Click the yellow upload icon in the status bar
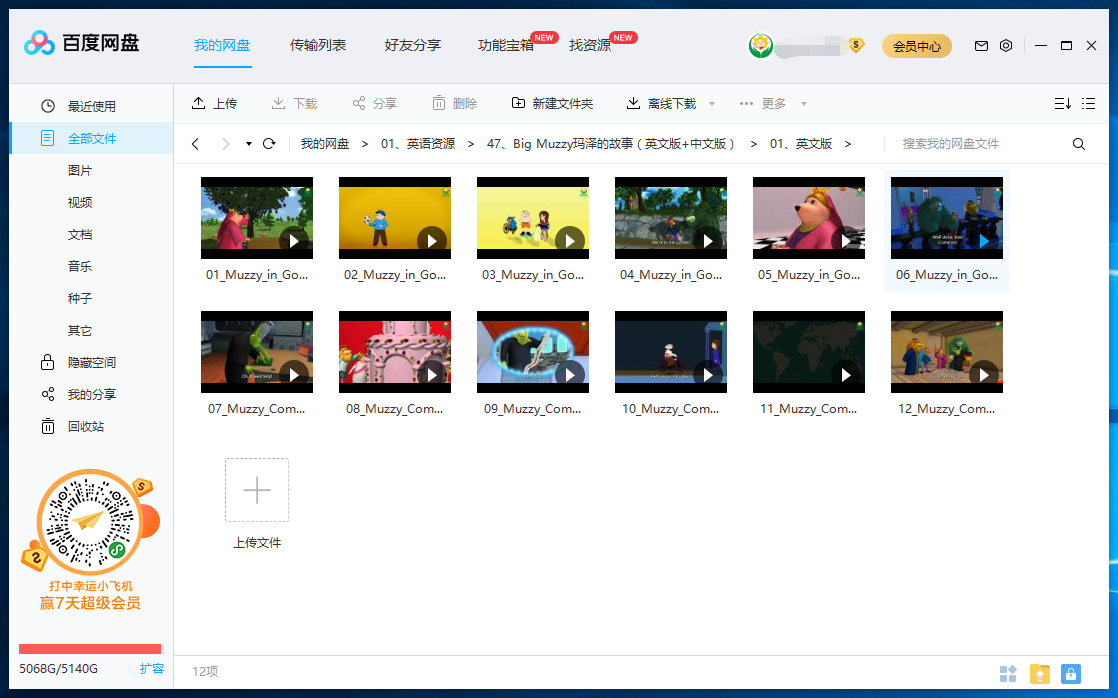This screenshot has height=698, width=1118. (1040, 673)
